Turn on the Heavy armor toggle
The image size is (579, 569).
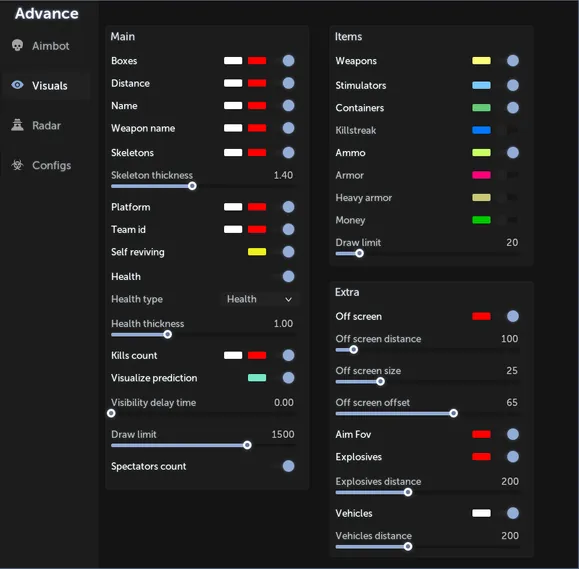pos(508,197)
